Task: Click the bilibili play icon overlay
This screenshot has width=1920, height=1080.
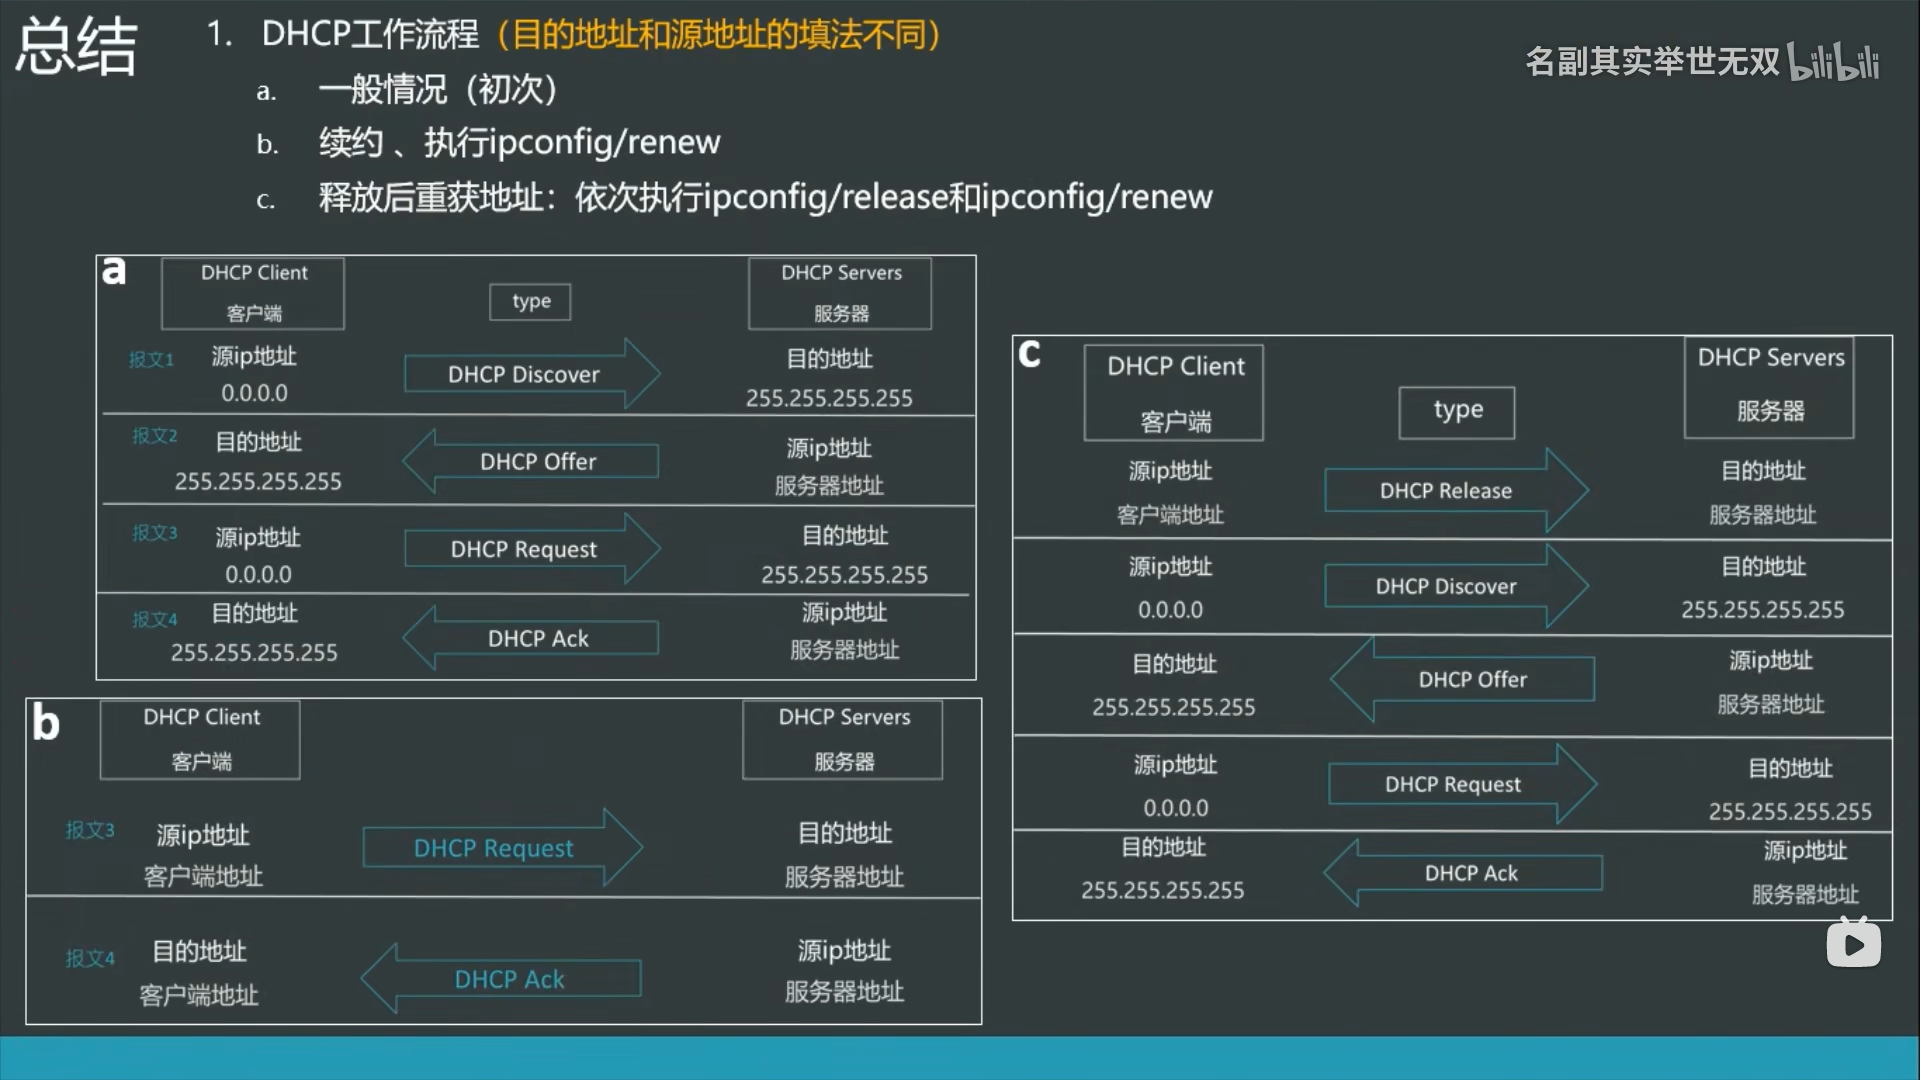Action: (x=1853, y=944)
